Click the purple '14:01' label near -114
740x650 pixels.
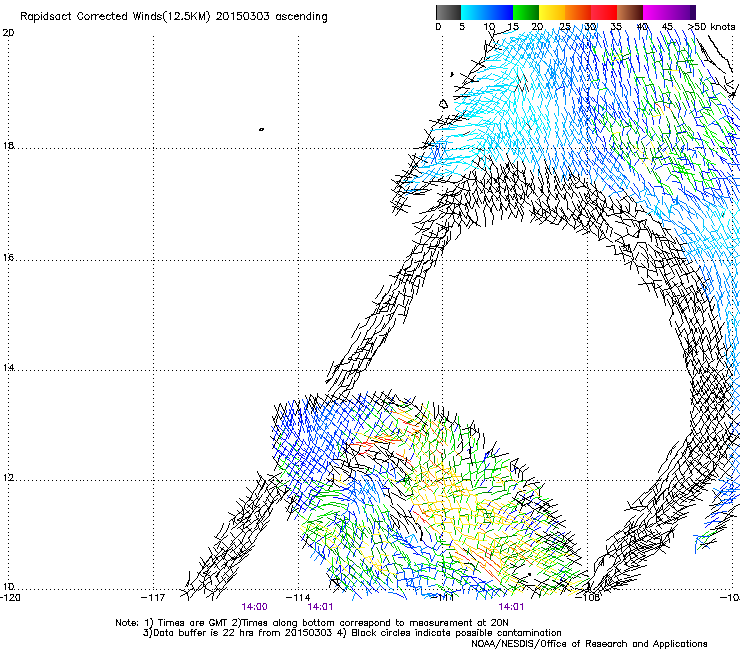tap(320, 607)
